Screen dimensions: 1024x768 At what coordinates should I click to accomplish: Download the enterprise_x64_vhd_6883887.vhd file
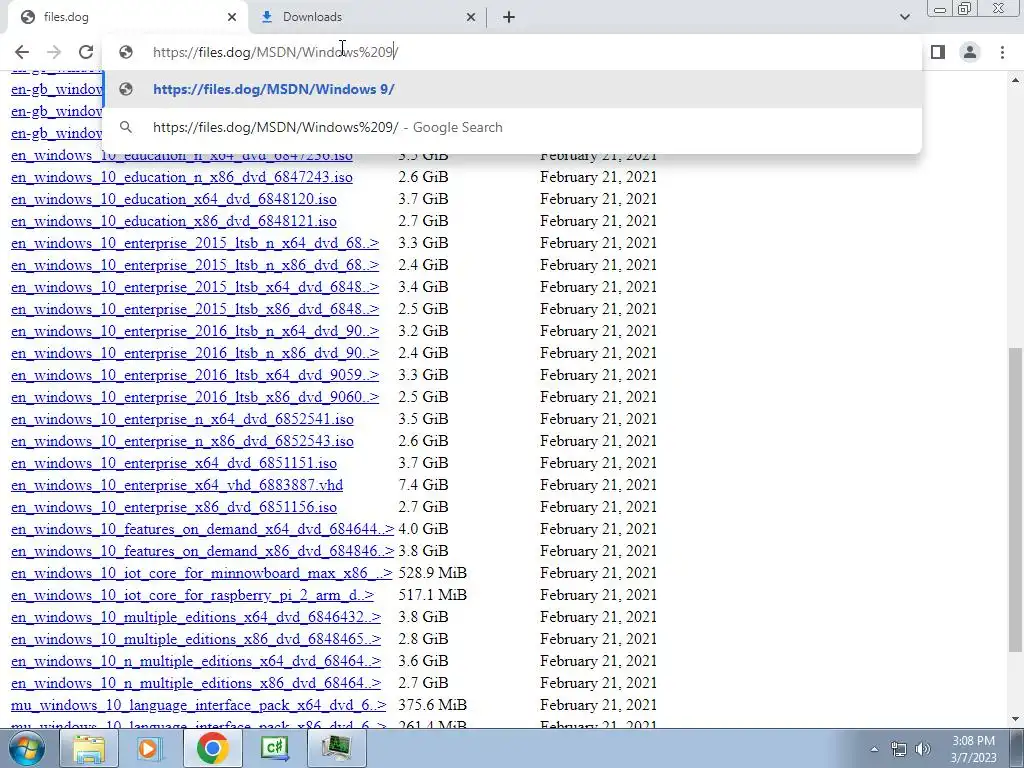pos(177,485)
